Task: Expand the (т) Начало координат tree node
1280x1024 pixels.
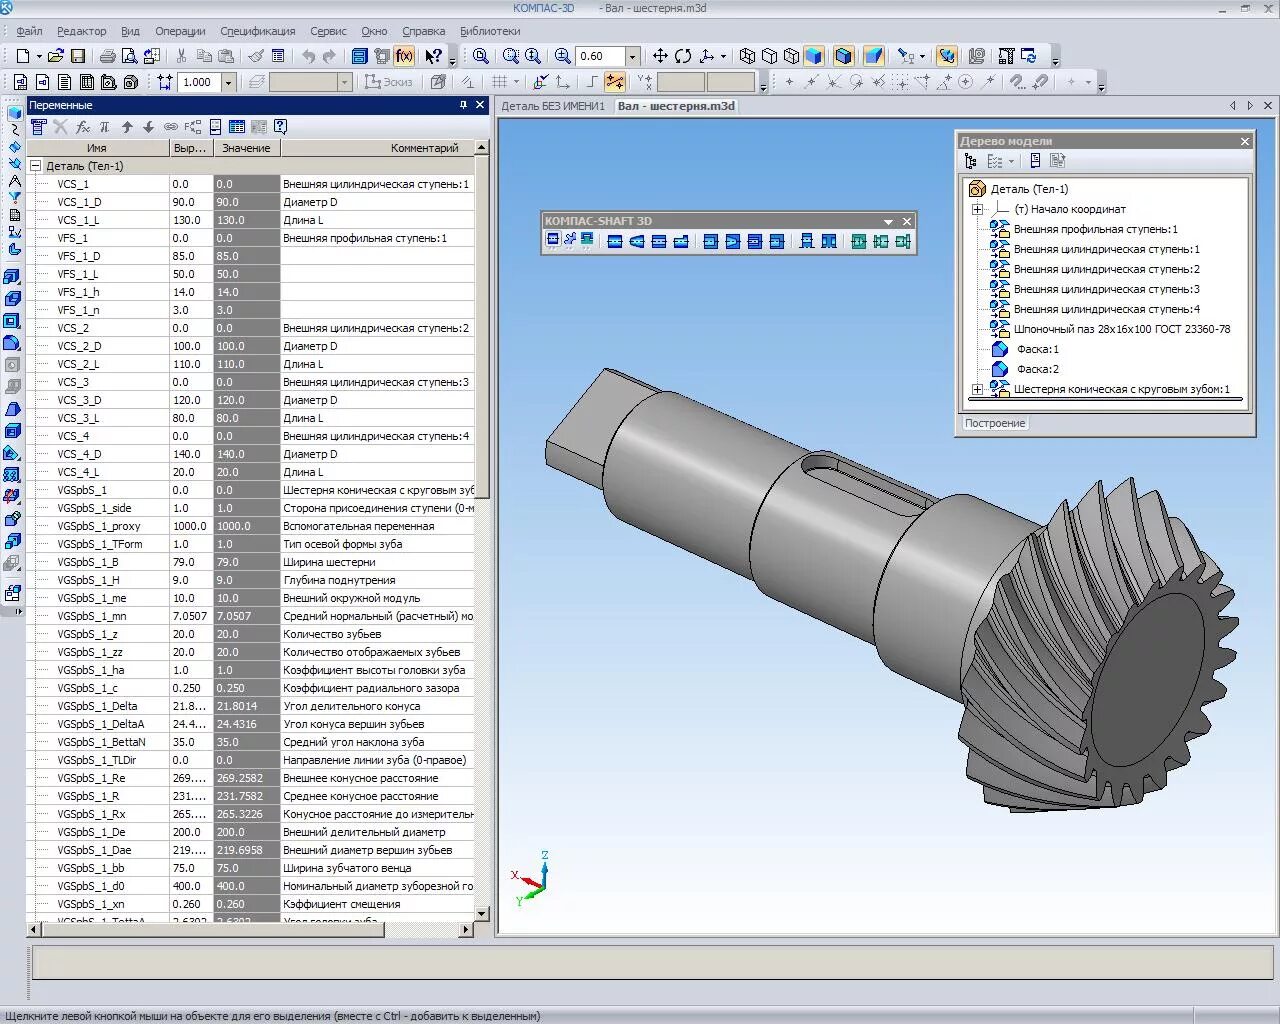Action: click(x=977, y=209)
